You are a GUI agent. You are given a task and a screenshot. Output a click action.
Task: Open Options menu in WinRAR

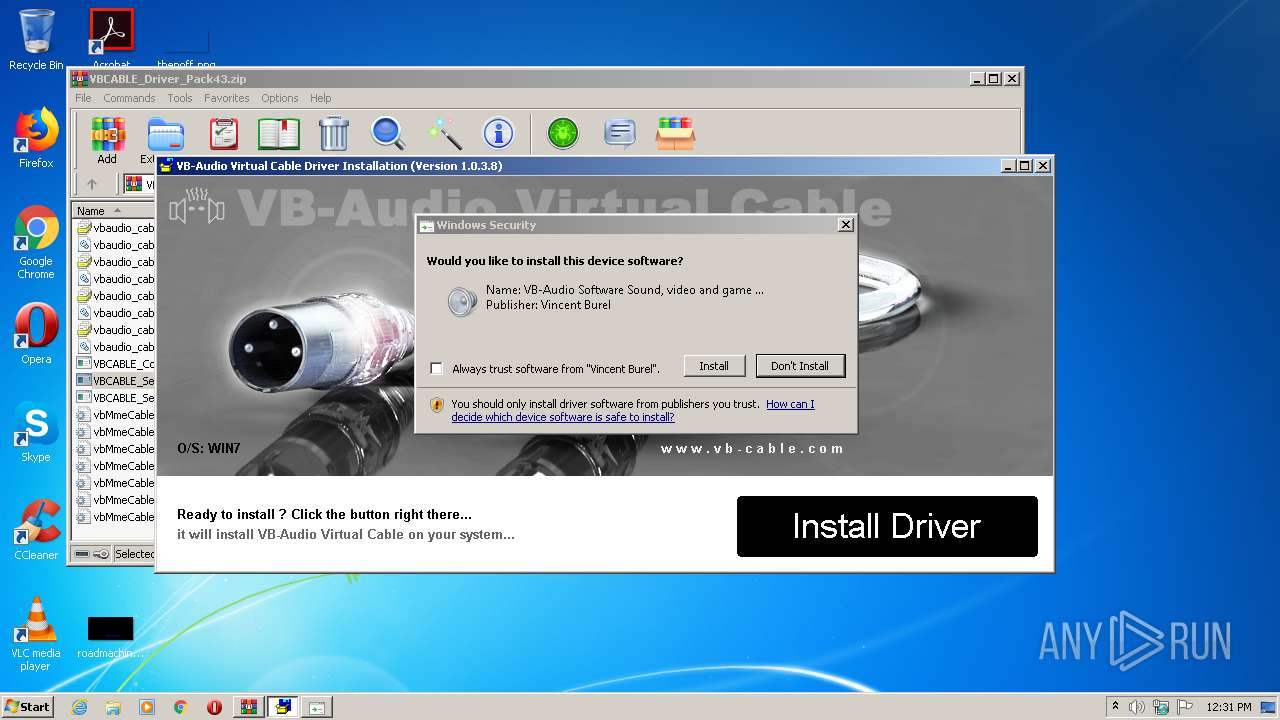click(280, 98)
